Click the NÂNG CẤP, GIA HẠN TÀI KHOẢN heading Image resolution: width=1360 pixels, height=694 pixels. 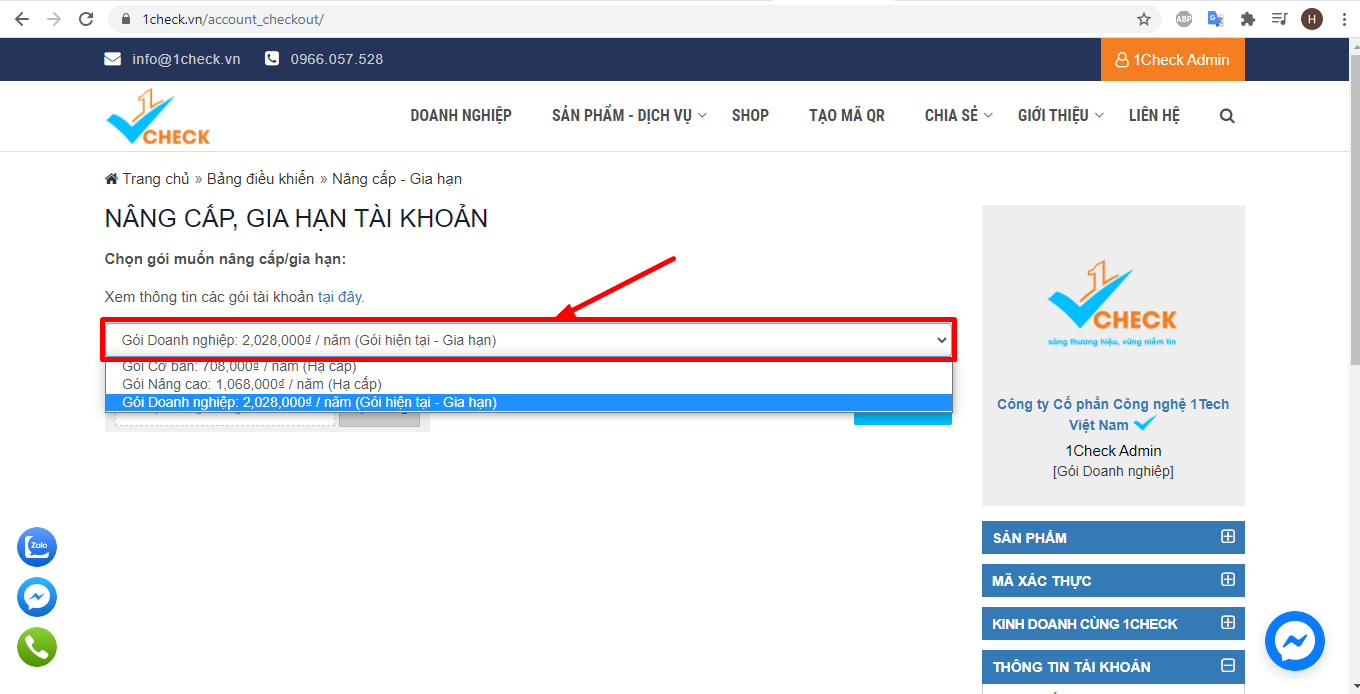coord(296,218)
